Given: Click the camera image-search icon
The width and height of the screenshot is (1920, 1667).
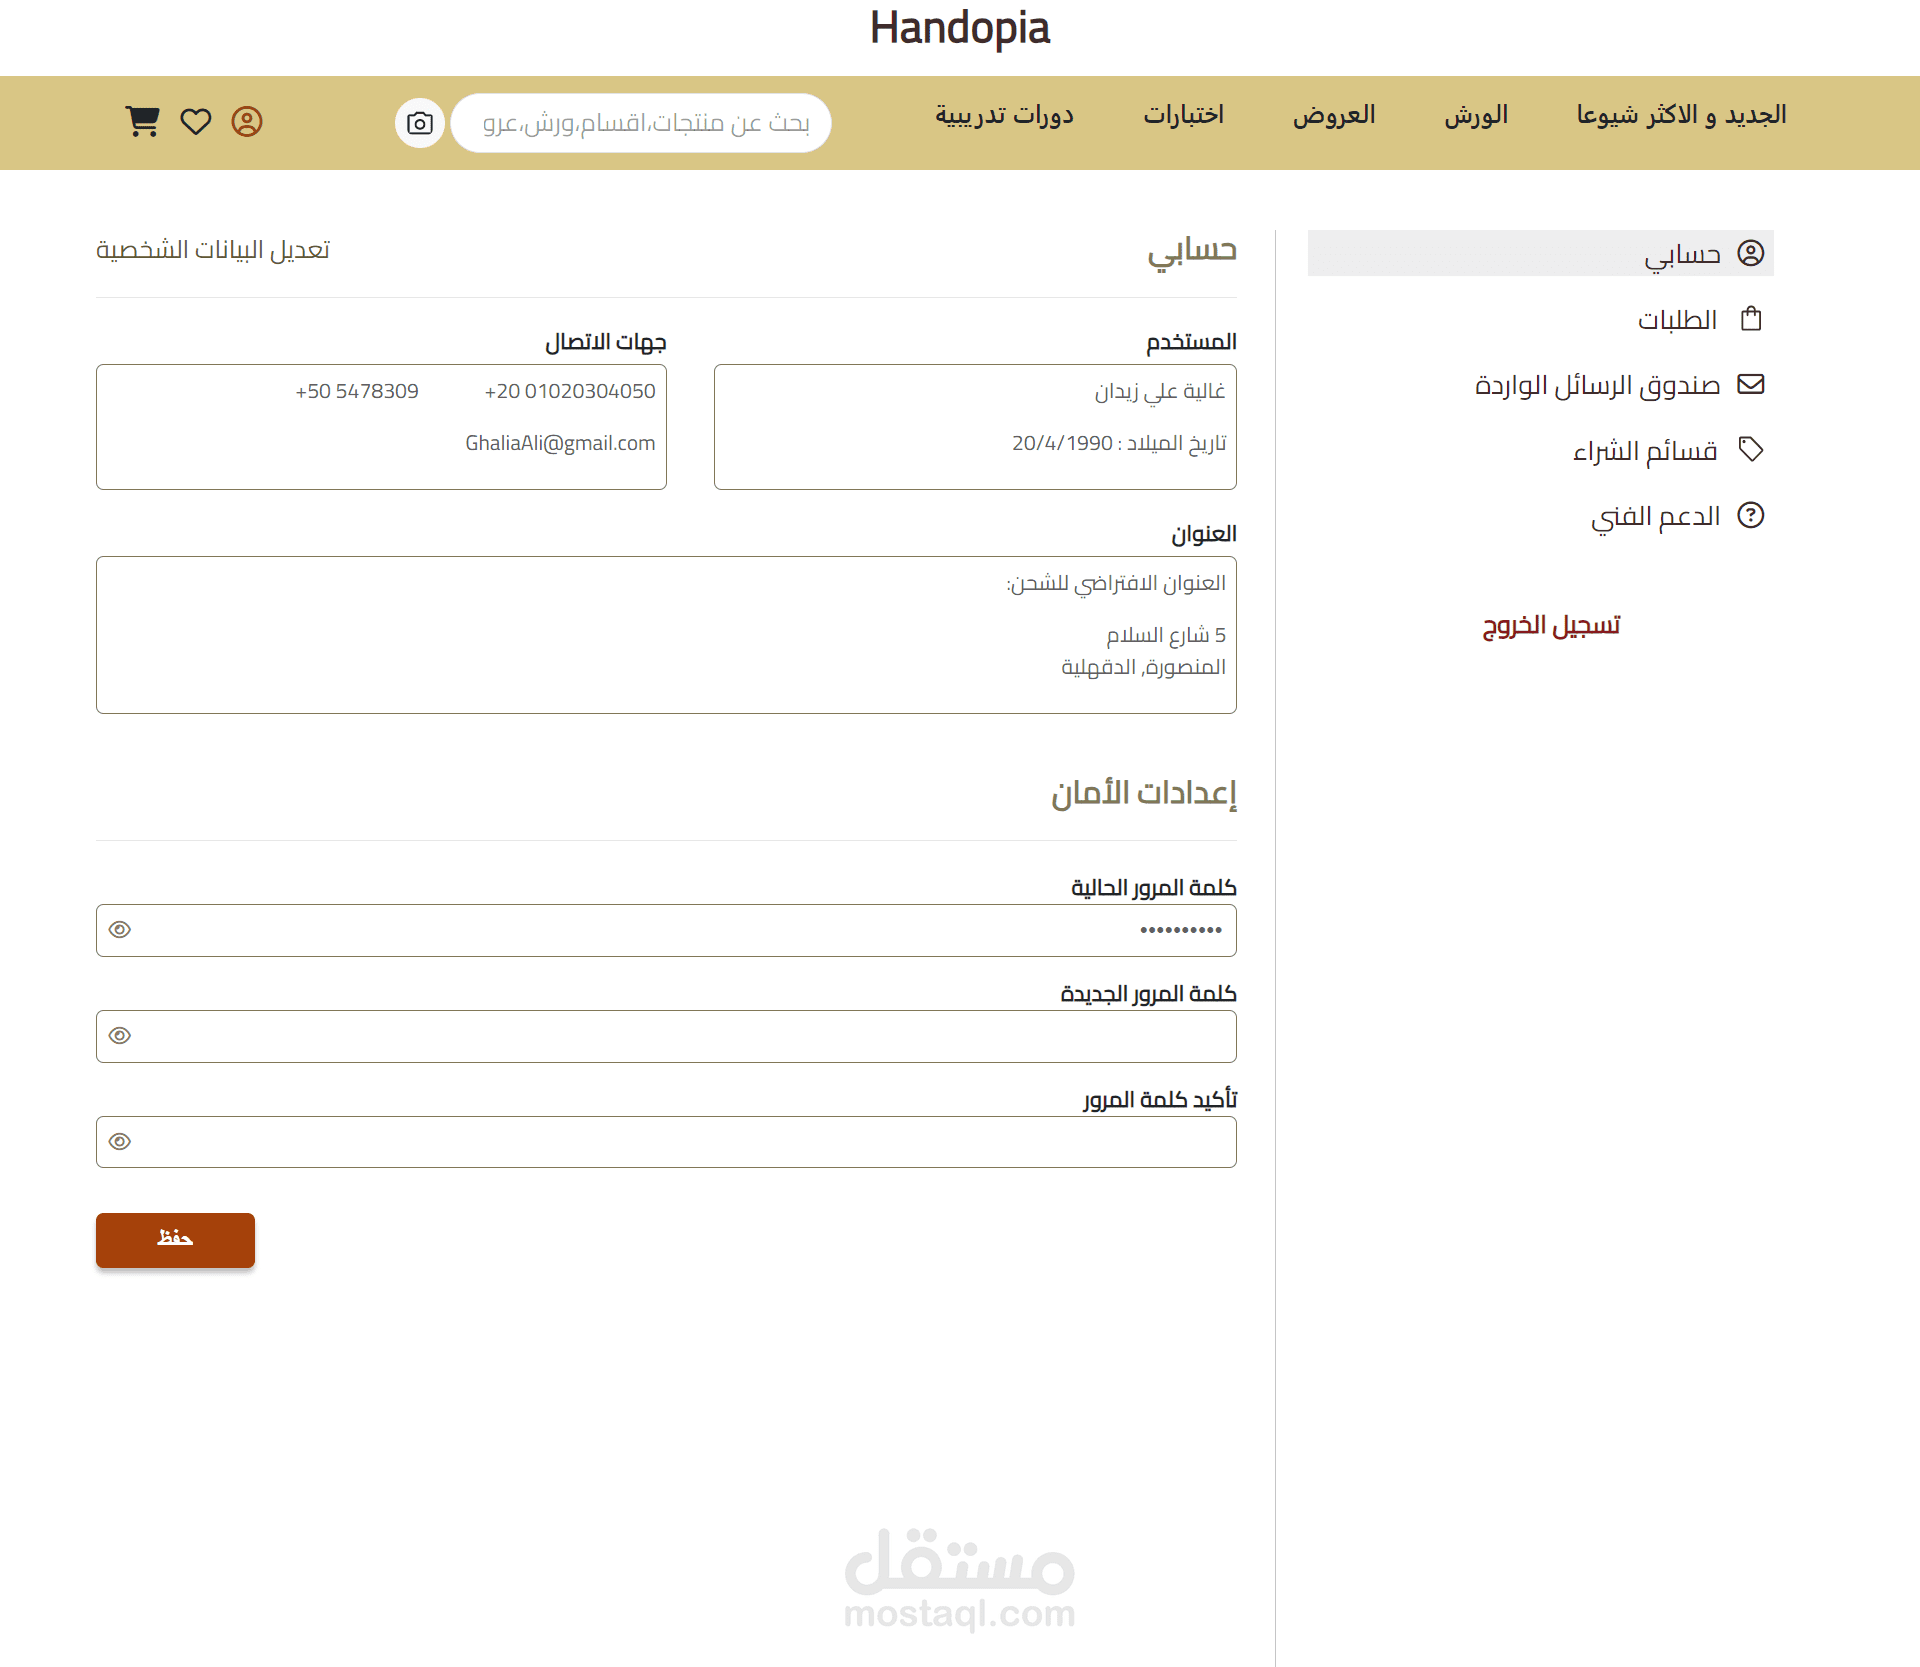Looking at the screenshot, I should [419, 123].
